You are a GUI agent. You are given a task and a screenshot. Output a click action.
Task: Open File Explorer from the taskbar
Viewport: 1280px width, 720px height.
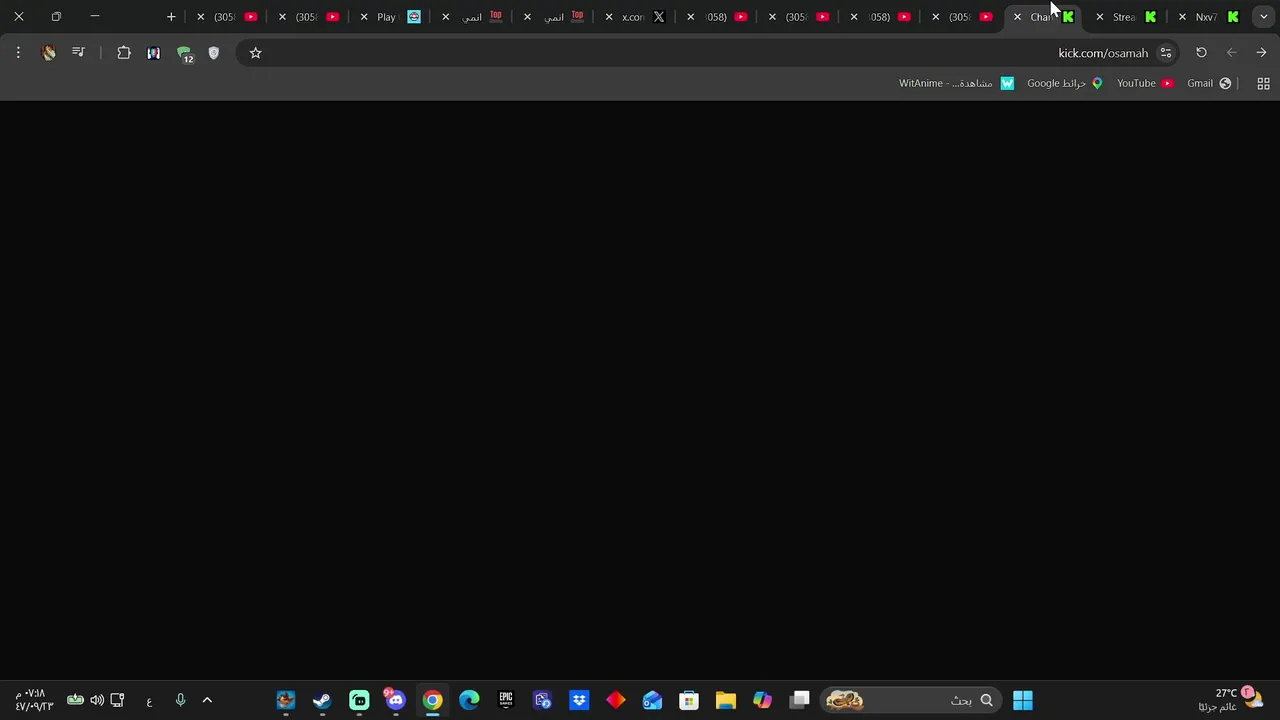(x=725, y=700)
